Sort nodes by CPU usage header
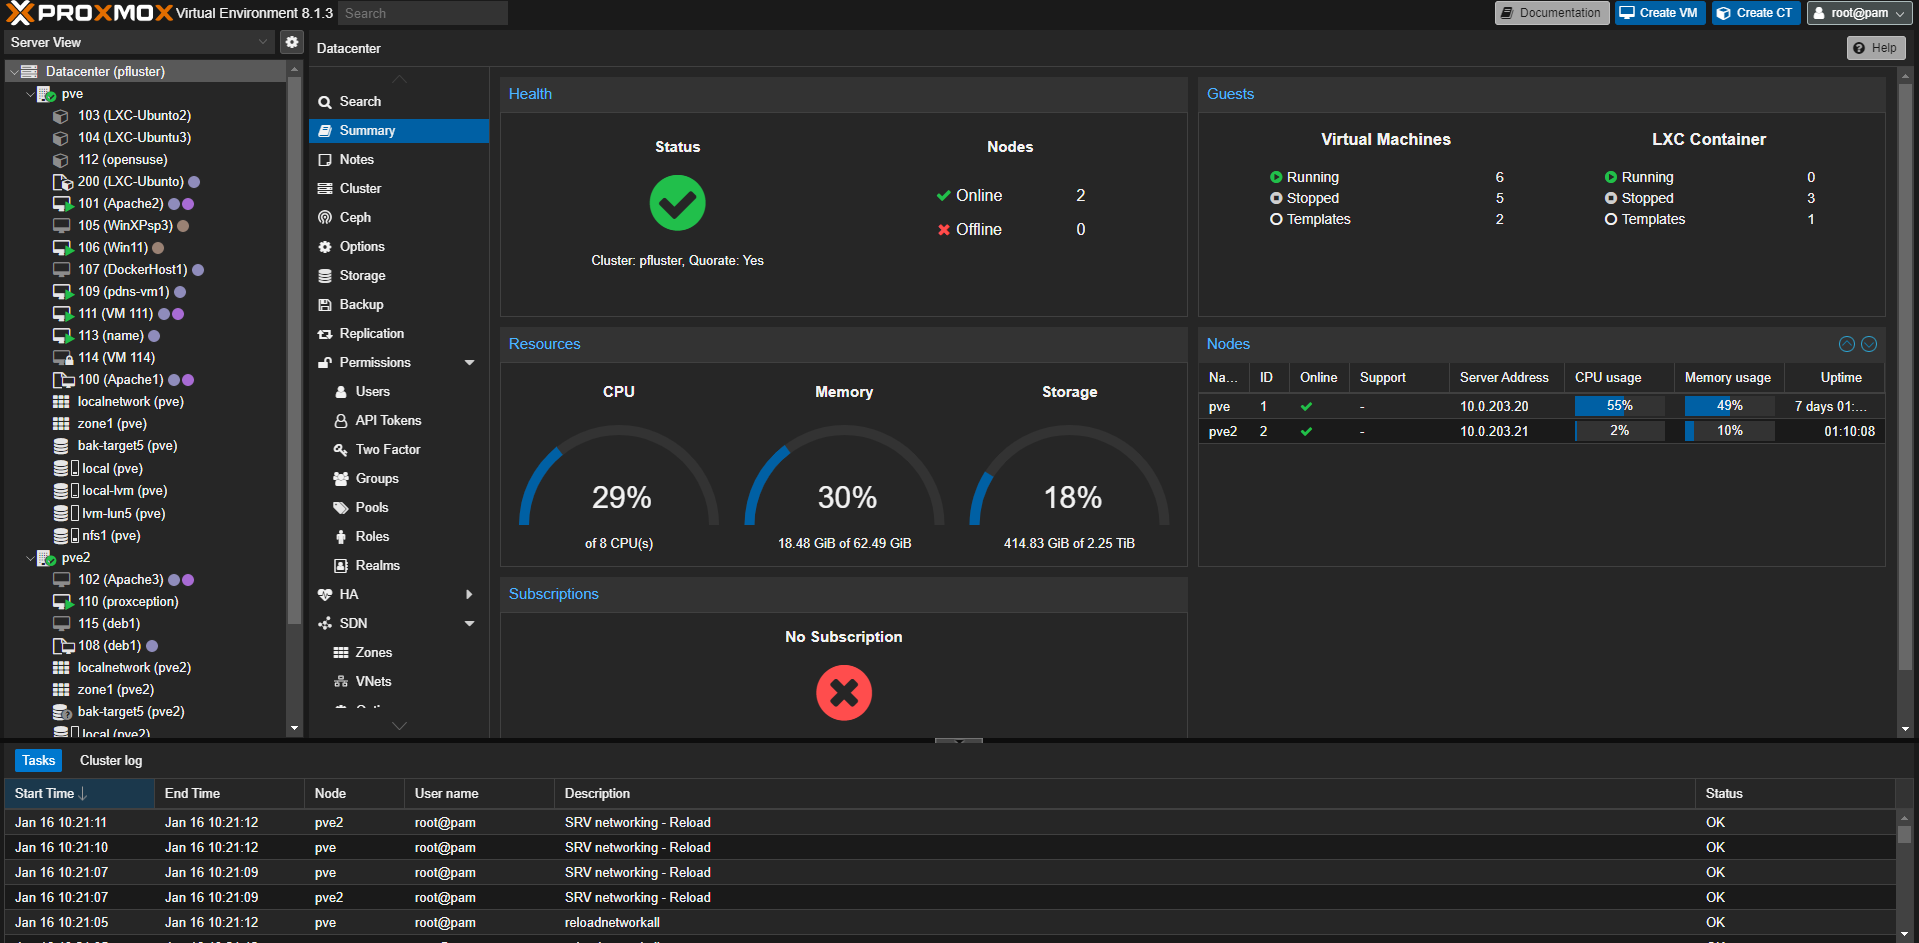Screen dimensions: 1919x943 pos(1619,378)
